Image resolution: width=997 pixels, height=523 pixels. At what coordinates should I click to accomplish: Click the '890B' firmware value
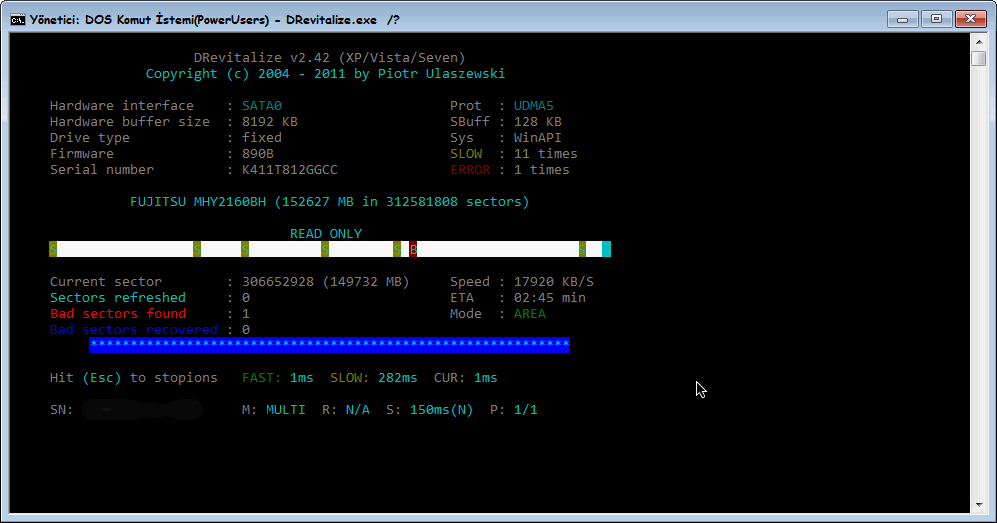258,154
